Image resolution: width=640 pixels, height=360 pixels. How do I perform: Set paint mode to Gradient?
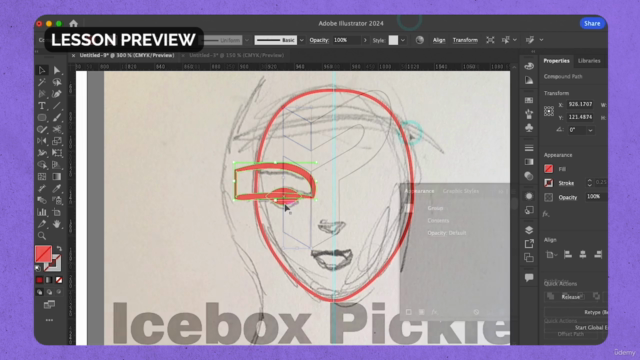[x=49, y=280]
